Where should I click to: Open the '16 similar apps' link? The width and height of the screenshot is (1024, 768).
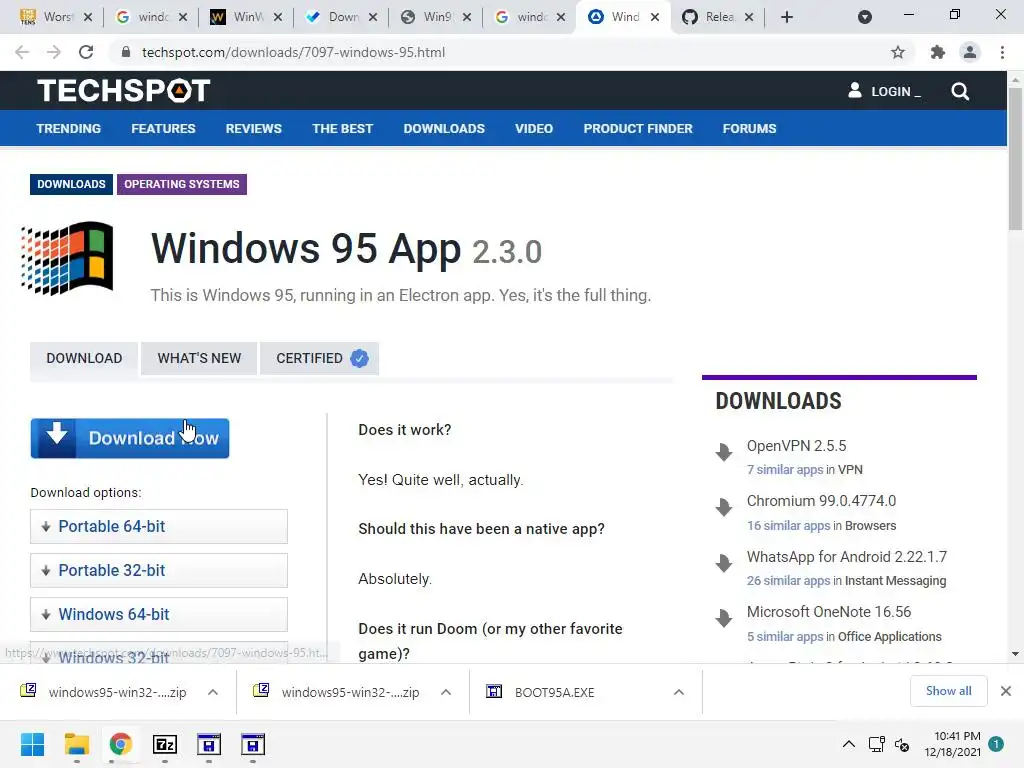coord(788,526)
